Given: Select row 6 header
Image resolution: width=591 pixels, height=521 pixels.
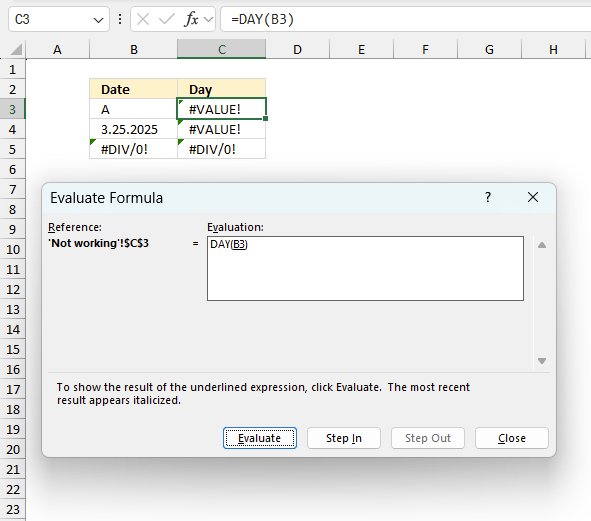Looking at the screenshot, I should tap(12, 169).
